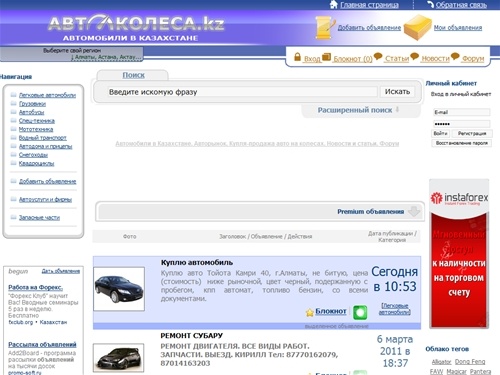500x375 pixels.
Task: Click the speech bubble icon beside Новости
Action: point(414,56)
